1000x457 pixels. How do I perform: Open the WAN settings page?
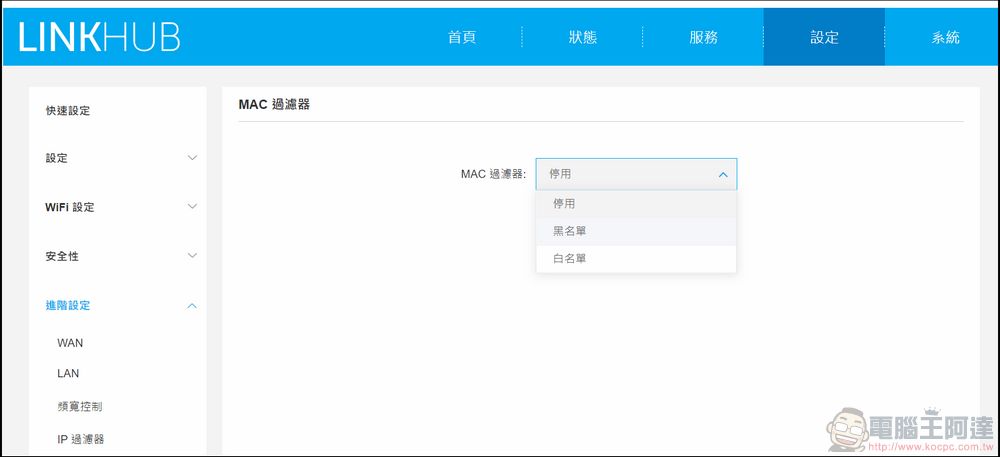[70, 343]
